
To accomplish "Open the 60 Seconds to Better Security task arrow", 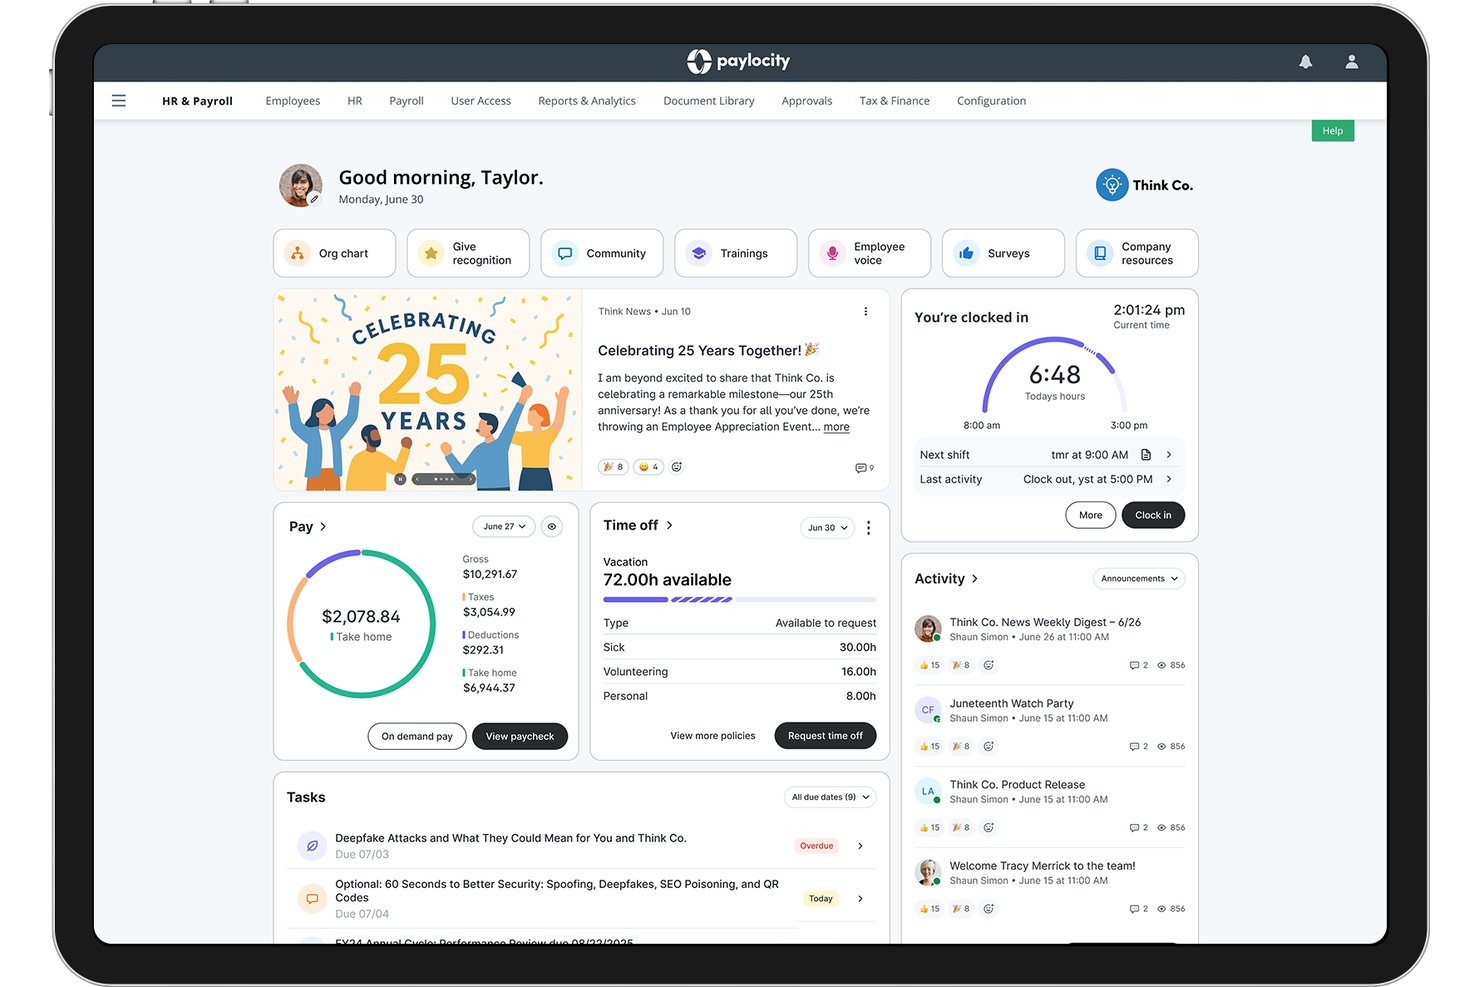I will (860, 899).
